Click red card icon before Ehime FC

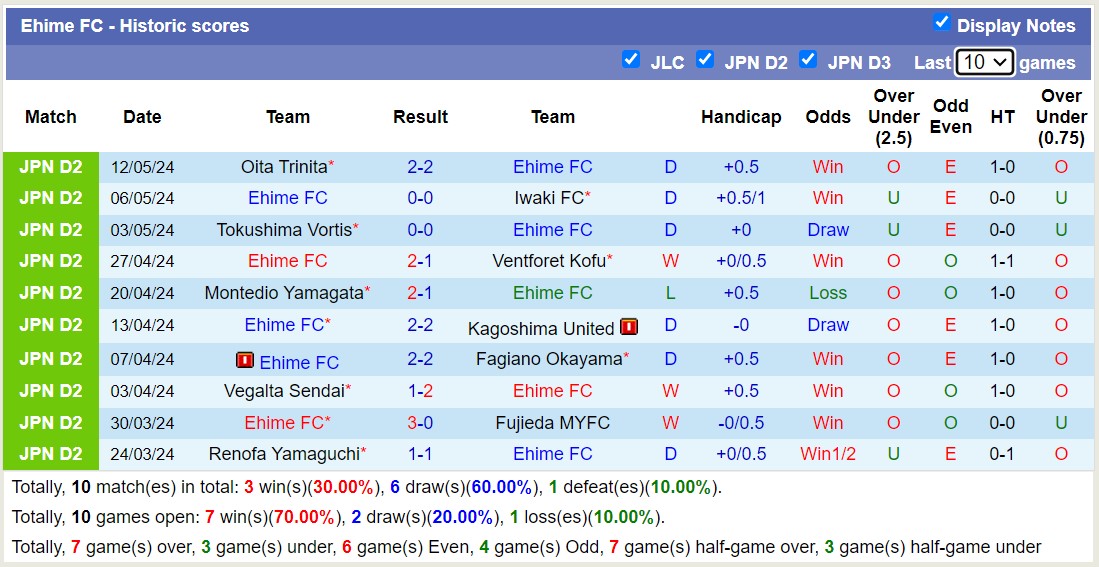click(245, 360)
